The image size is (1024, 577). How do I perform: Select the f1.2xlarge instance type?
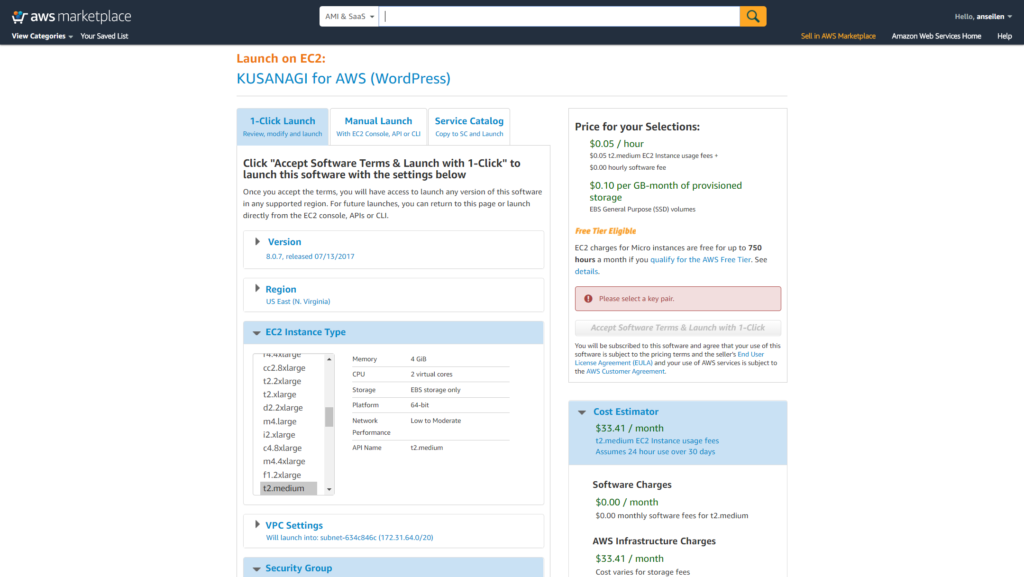tap(282, 475)
